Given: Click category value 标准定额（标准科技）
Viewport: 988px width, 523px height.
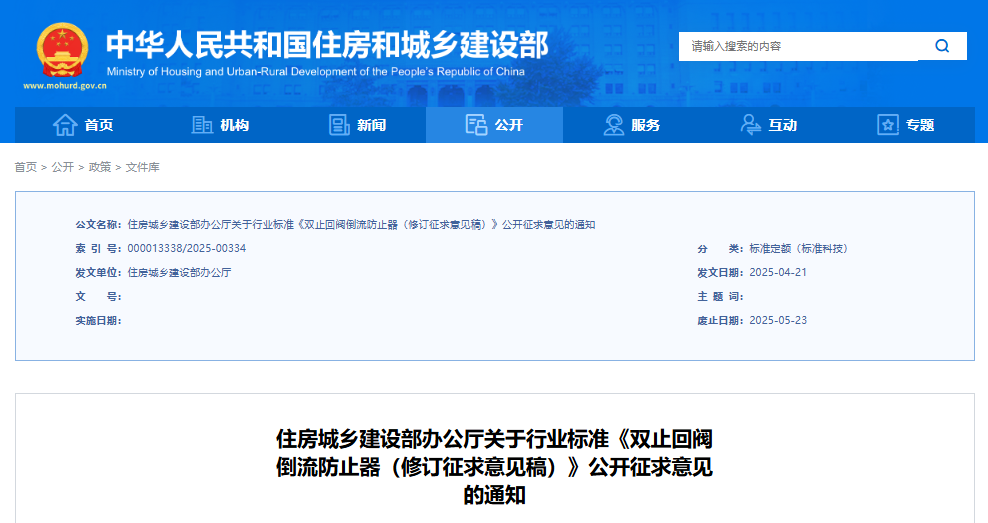Looking at the screenshot, I should point(800,248).
